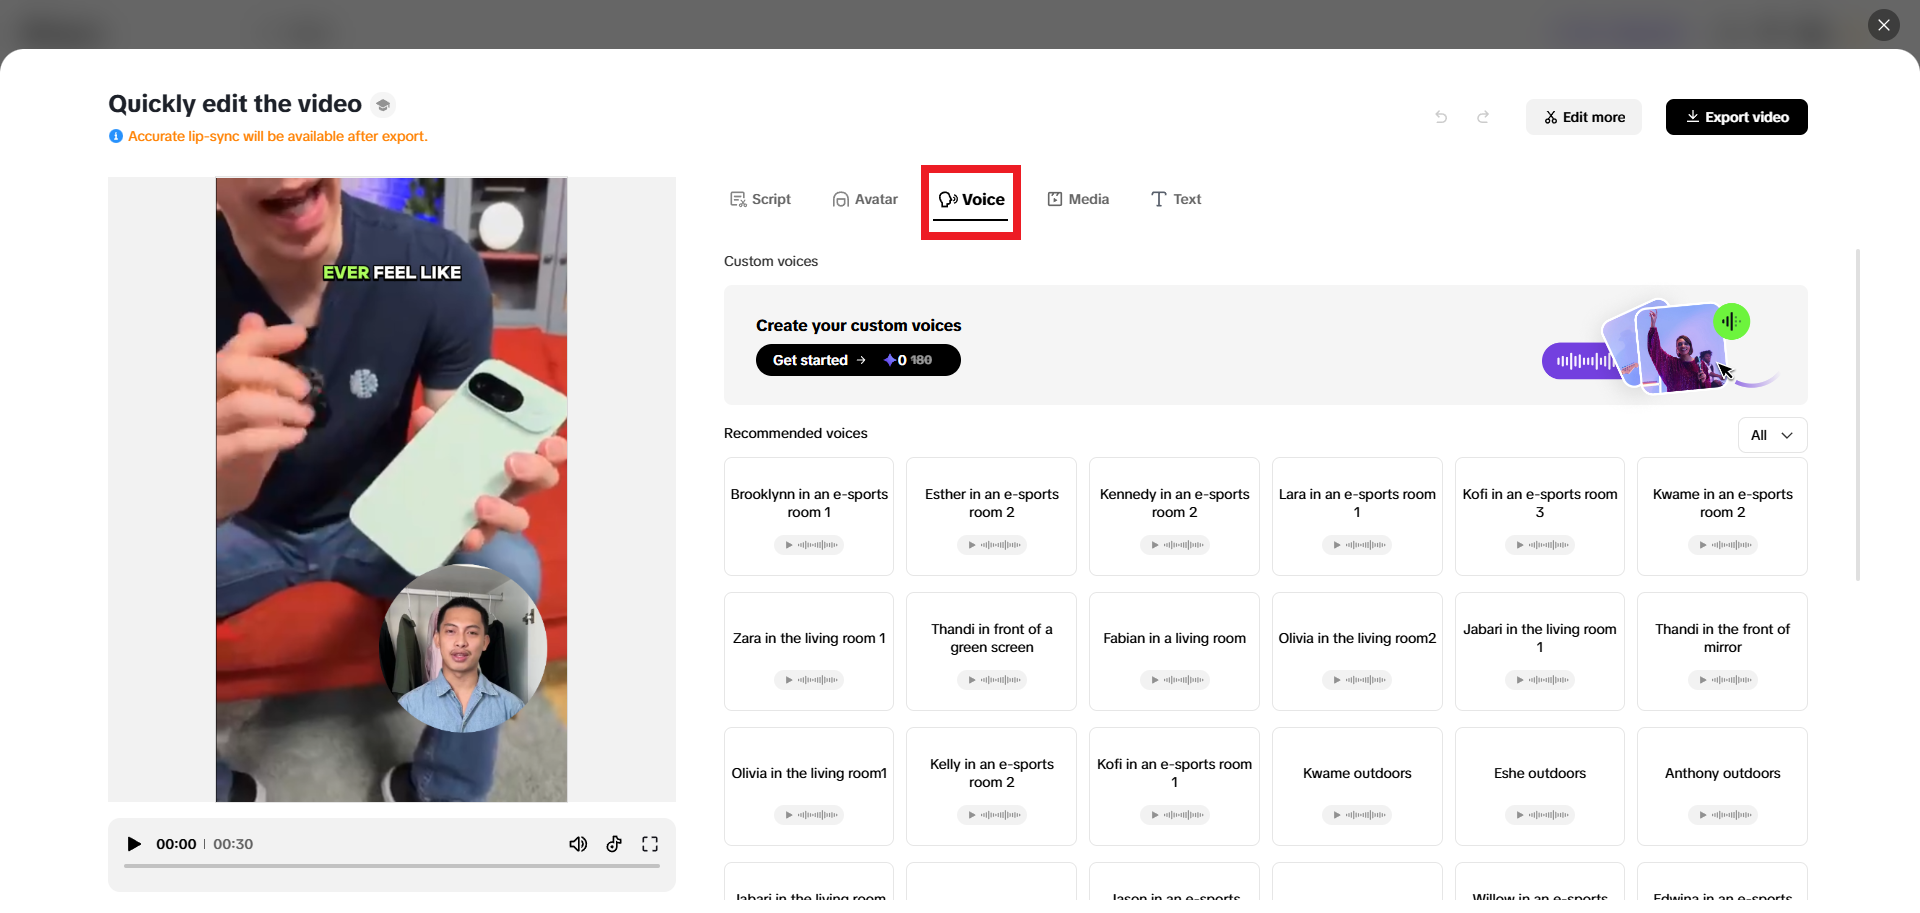Click the info icon before lip-sync notice
1920x913 pixels.
(116, 136)
